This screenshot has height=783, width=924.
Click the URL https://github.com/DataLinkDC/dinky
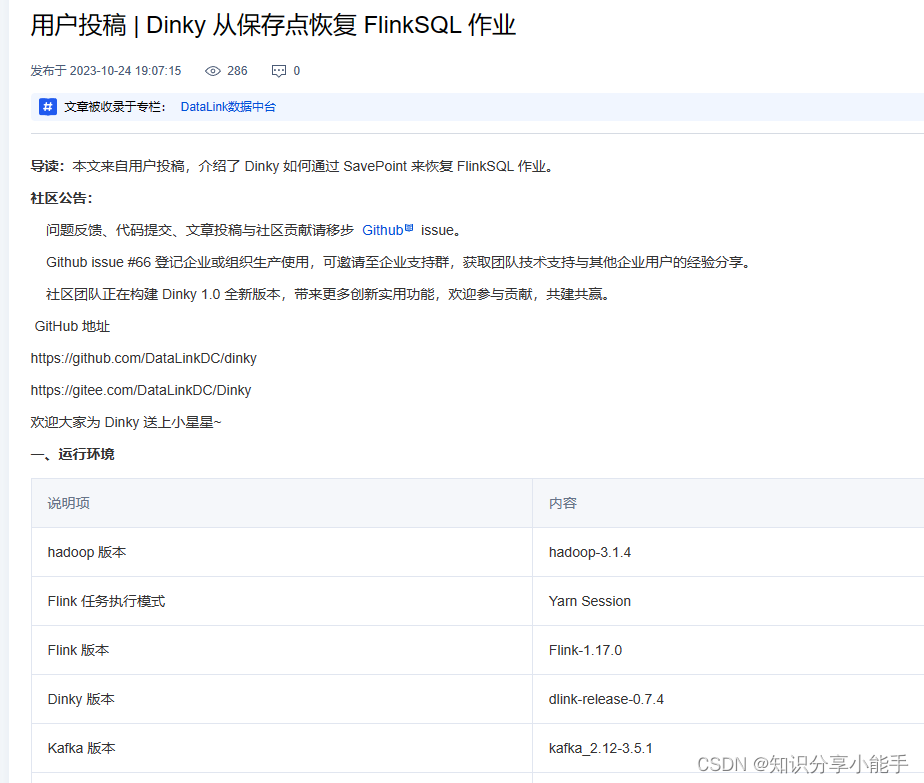(144, 358)
